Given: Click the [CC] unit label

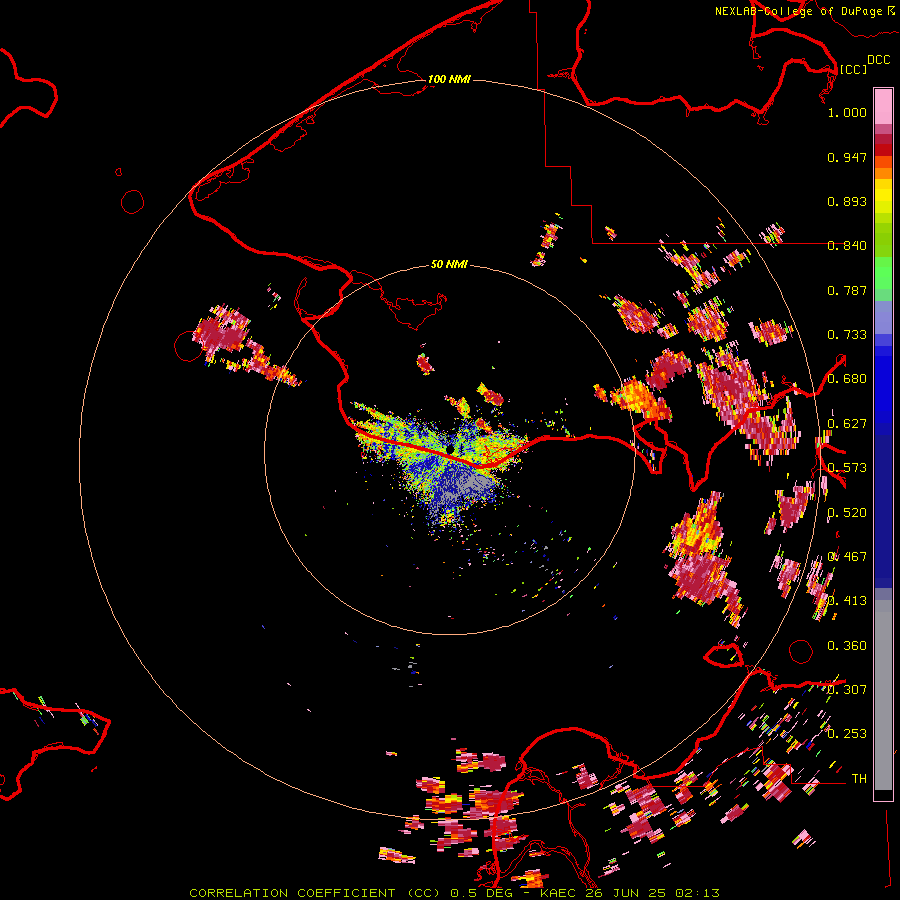Looking at the screenshot, I should (x=854, y=69).
